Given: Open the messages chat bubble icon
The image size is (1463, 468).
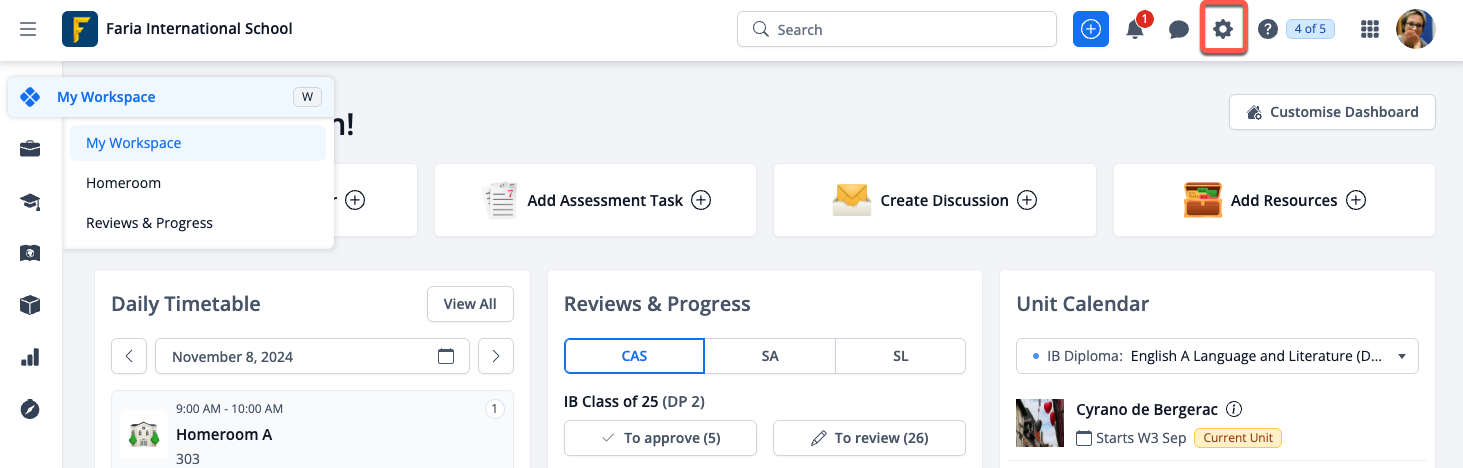Looking at the screenshot, I should click(1179, 29).
